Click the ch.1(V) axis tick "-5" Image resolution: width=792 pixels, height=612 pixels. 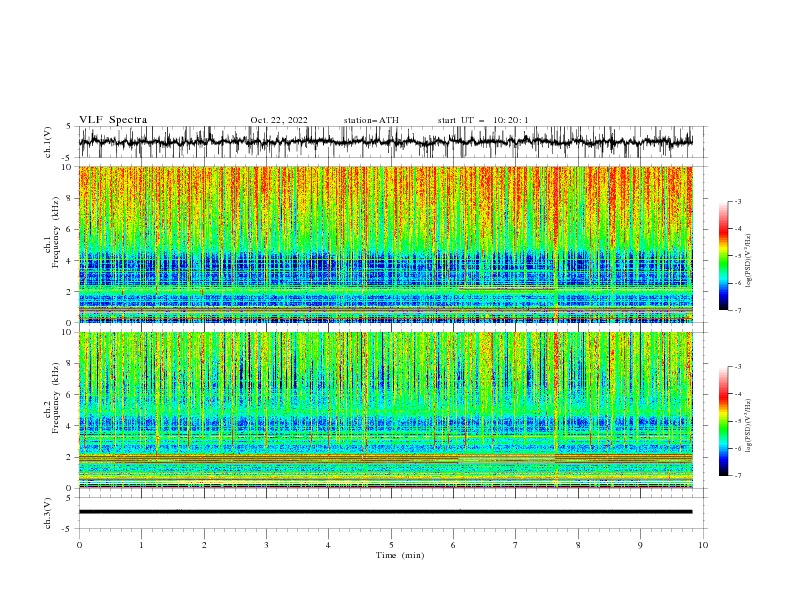(x=67, y=158)
